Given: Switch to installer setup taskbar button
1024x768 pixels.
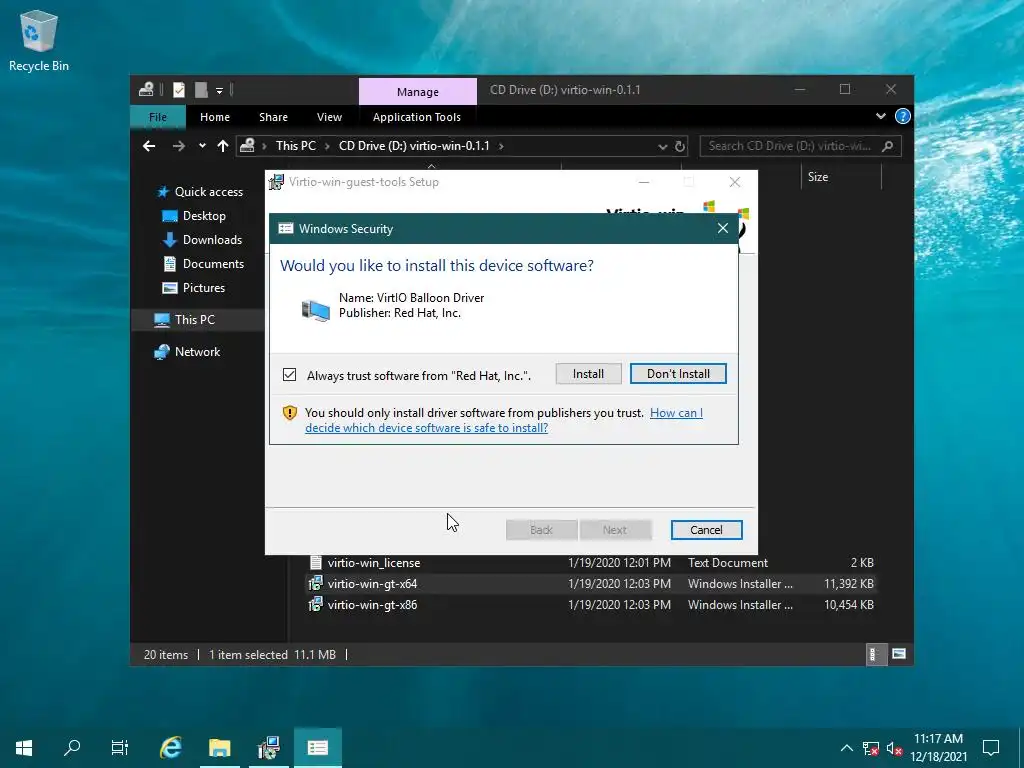Looking at the screenshot, I should pos(268,748).
